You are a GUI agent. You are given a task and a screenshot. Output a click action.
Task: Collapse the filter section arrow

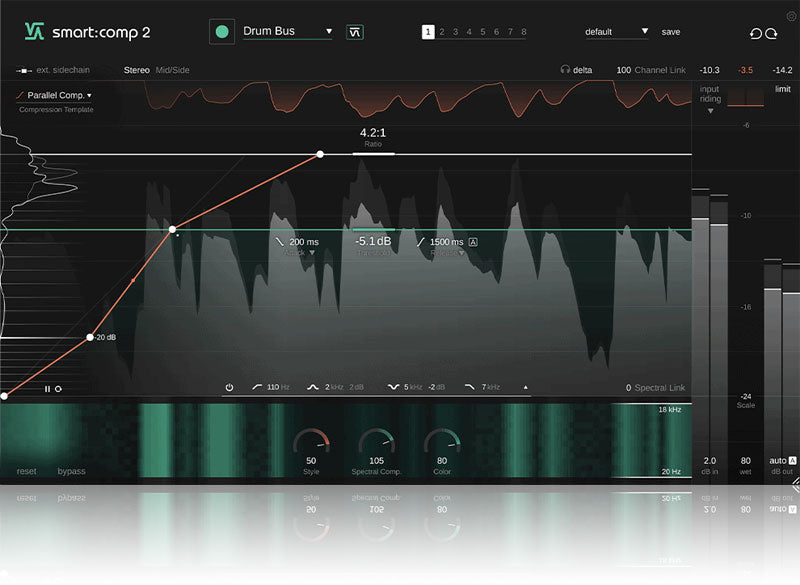pyautogui.click(x=526, y=387)
